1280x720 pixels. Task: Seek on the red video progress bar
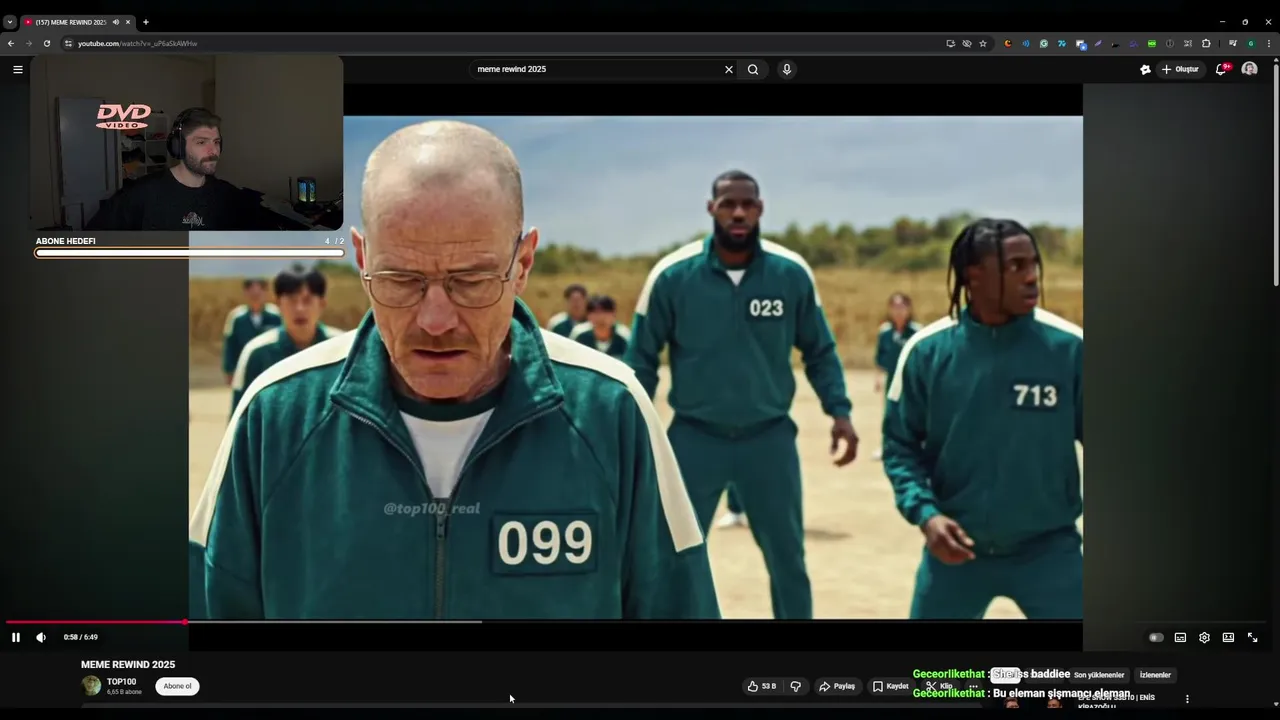tap(95, 622)
